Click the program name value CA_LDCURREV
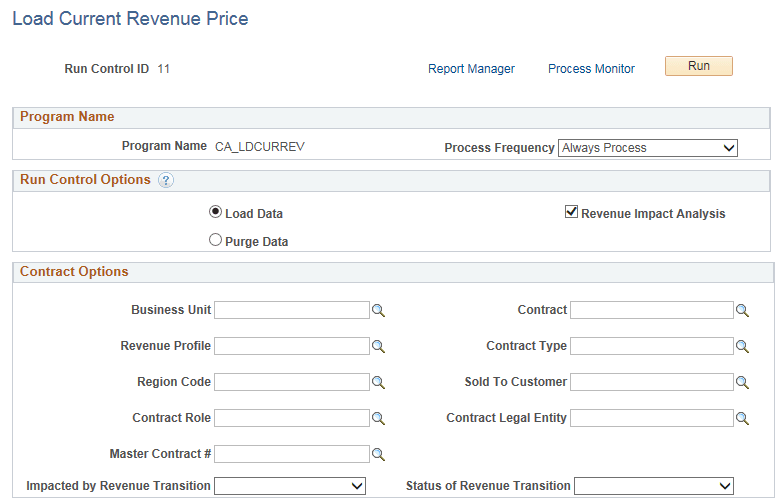 260,147
